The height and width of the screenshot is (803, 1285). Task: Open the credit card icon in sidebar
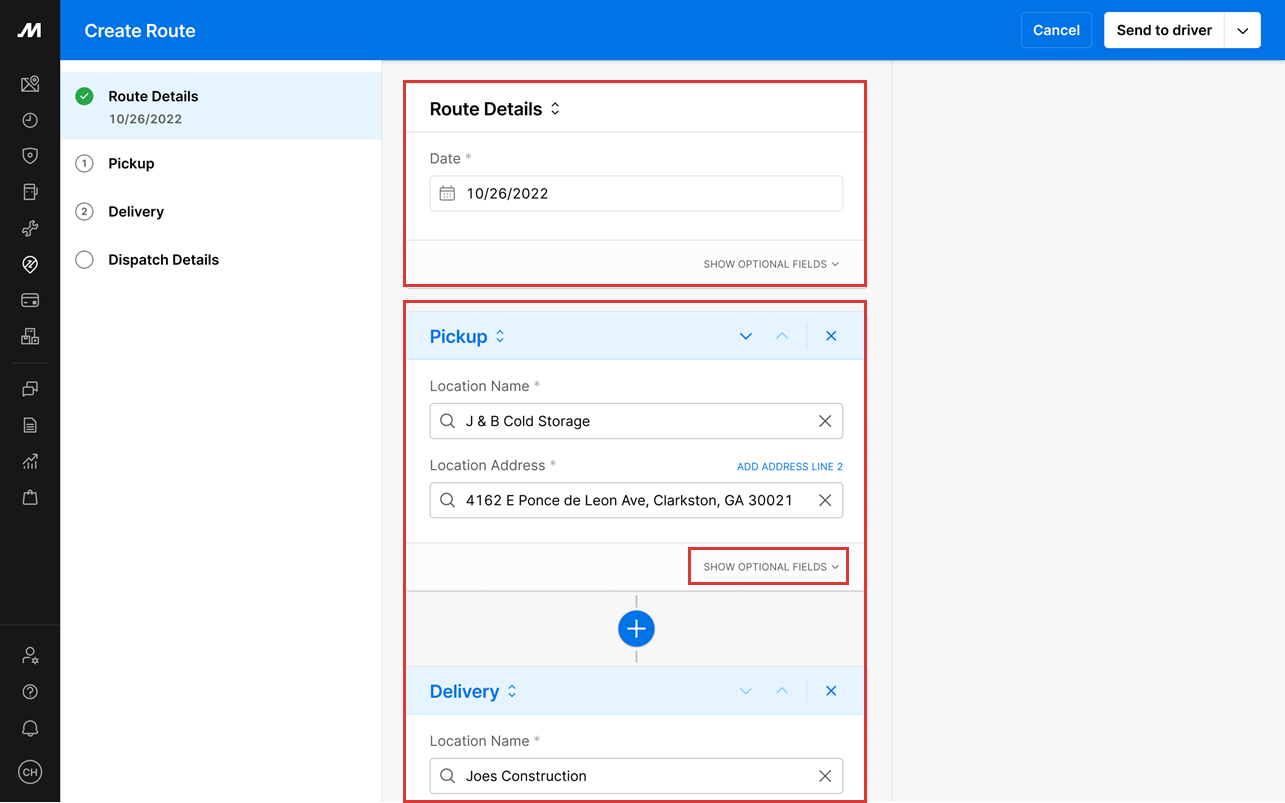30,300
